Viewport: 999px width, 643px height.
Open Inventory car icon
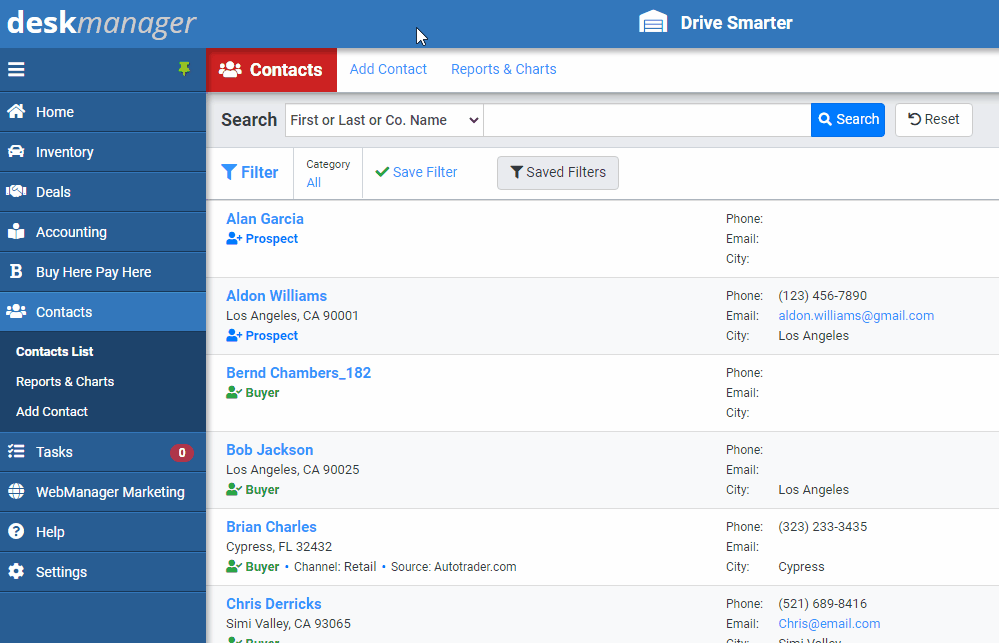16,152
